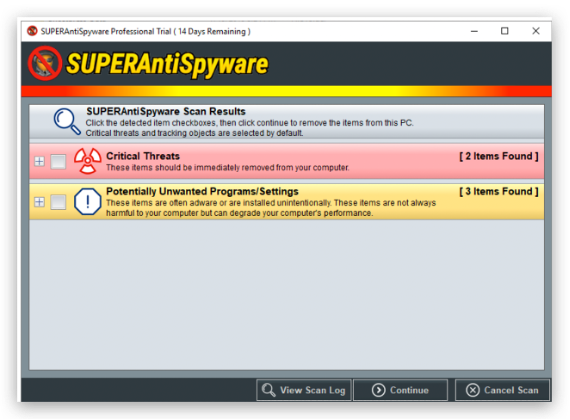Close the SUPERAntiSpyware window

(x=536, y=31)
